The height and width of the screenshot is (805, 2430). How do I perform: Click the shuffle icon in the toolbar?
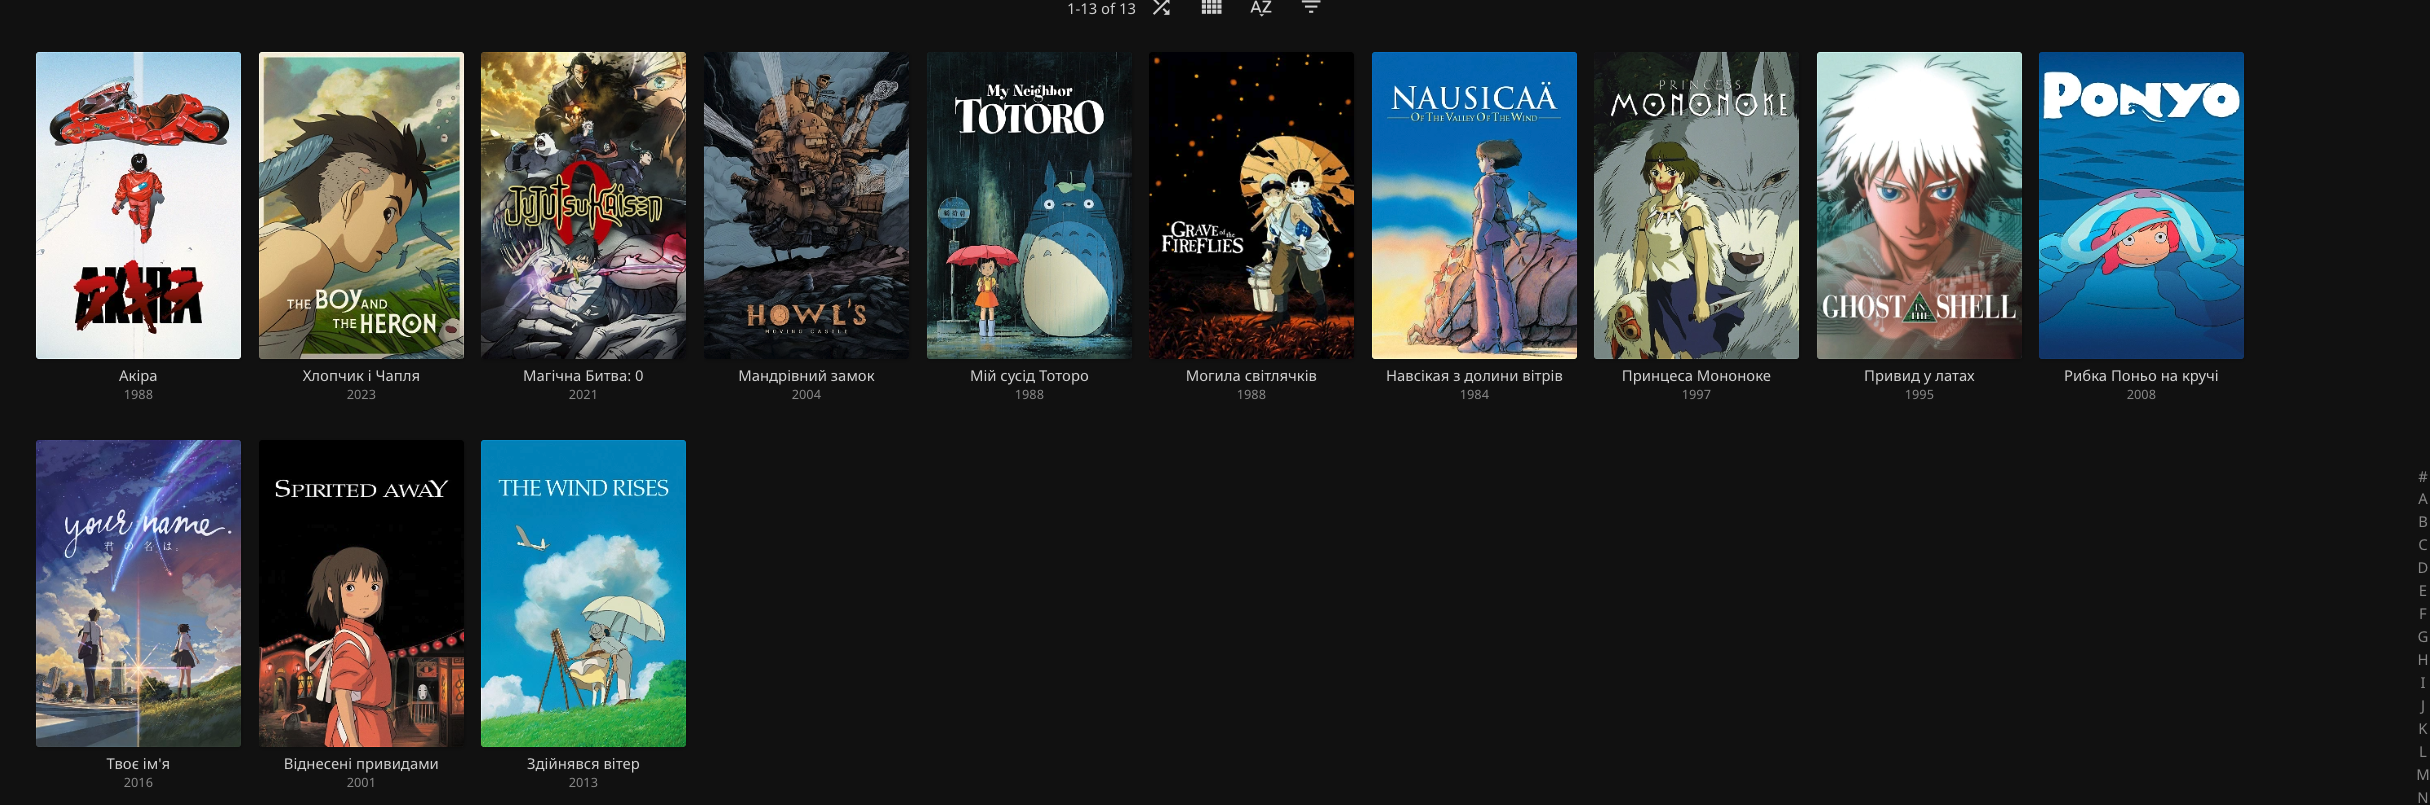tap(1161, 8)
